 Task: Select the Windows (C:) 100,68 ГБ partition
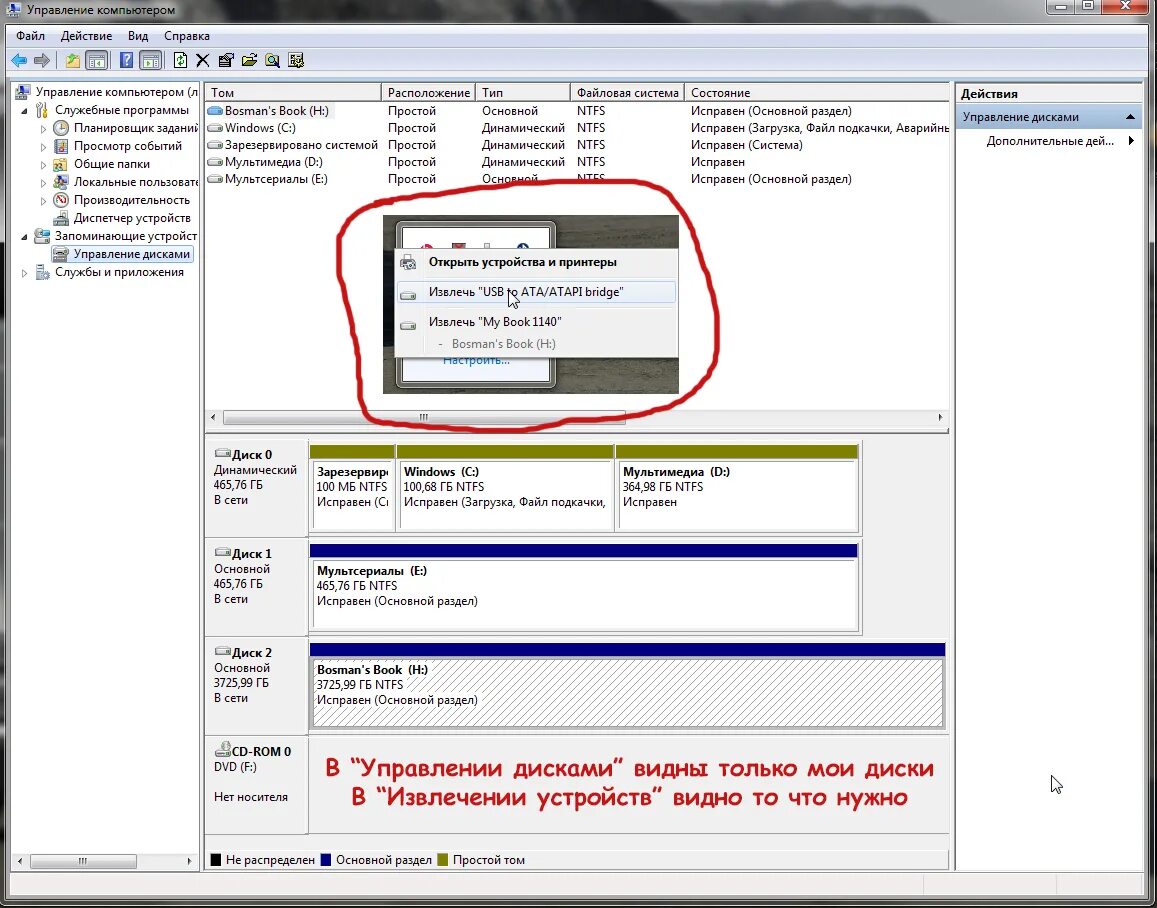click(x=505, y=486)
